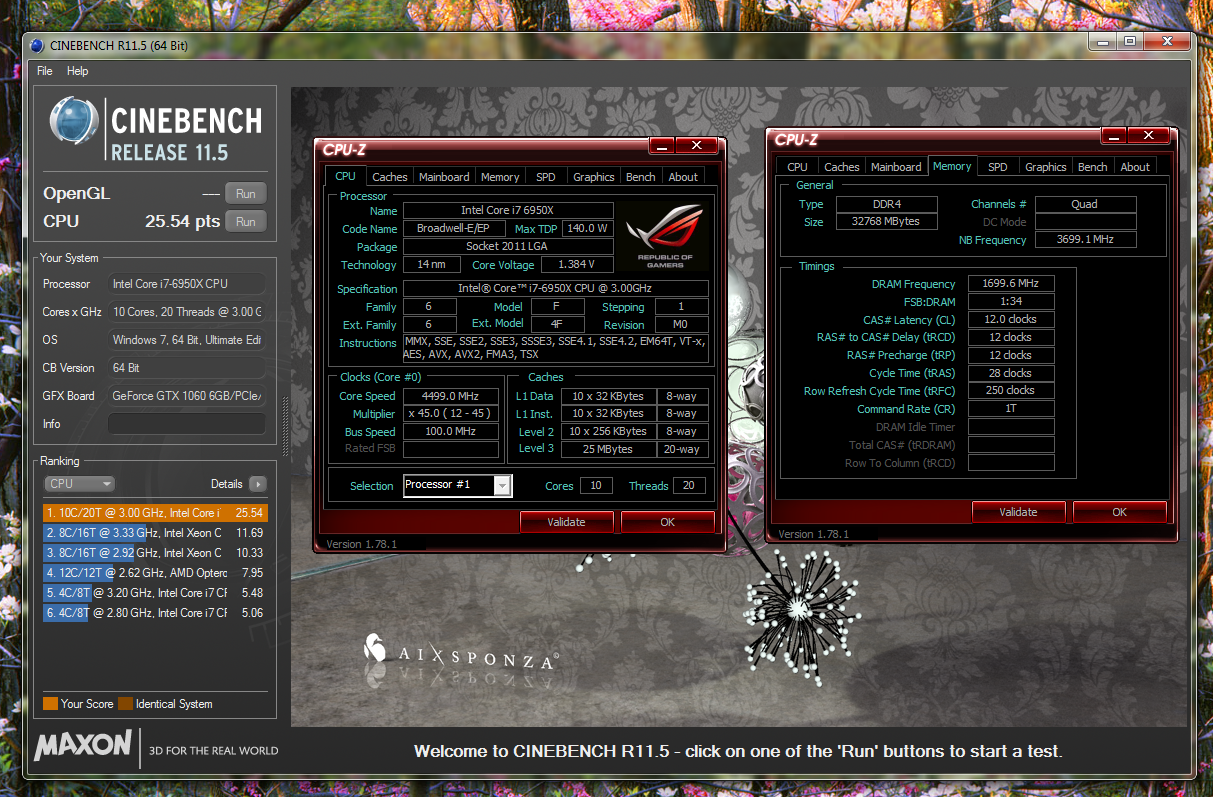The height and width of the screenshot is (797, 1213).
Task: Select ranking row 8C/16T @ 3.33 GHz
Action: pos(155,533)
